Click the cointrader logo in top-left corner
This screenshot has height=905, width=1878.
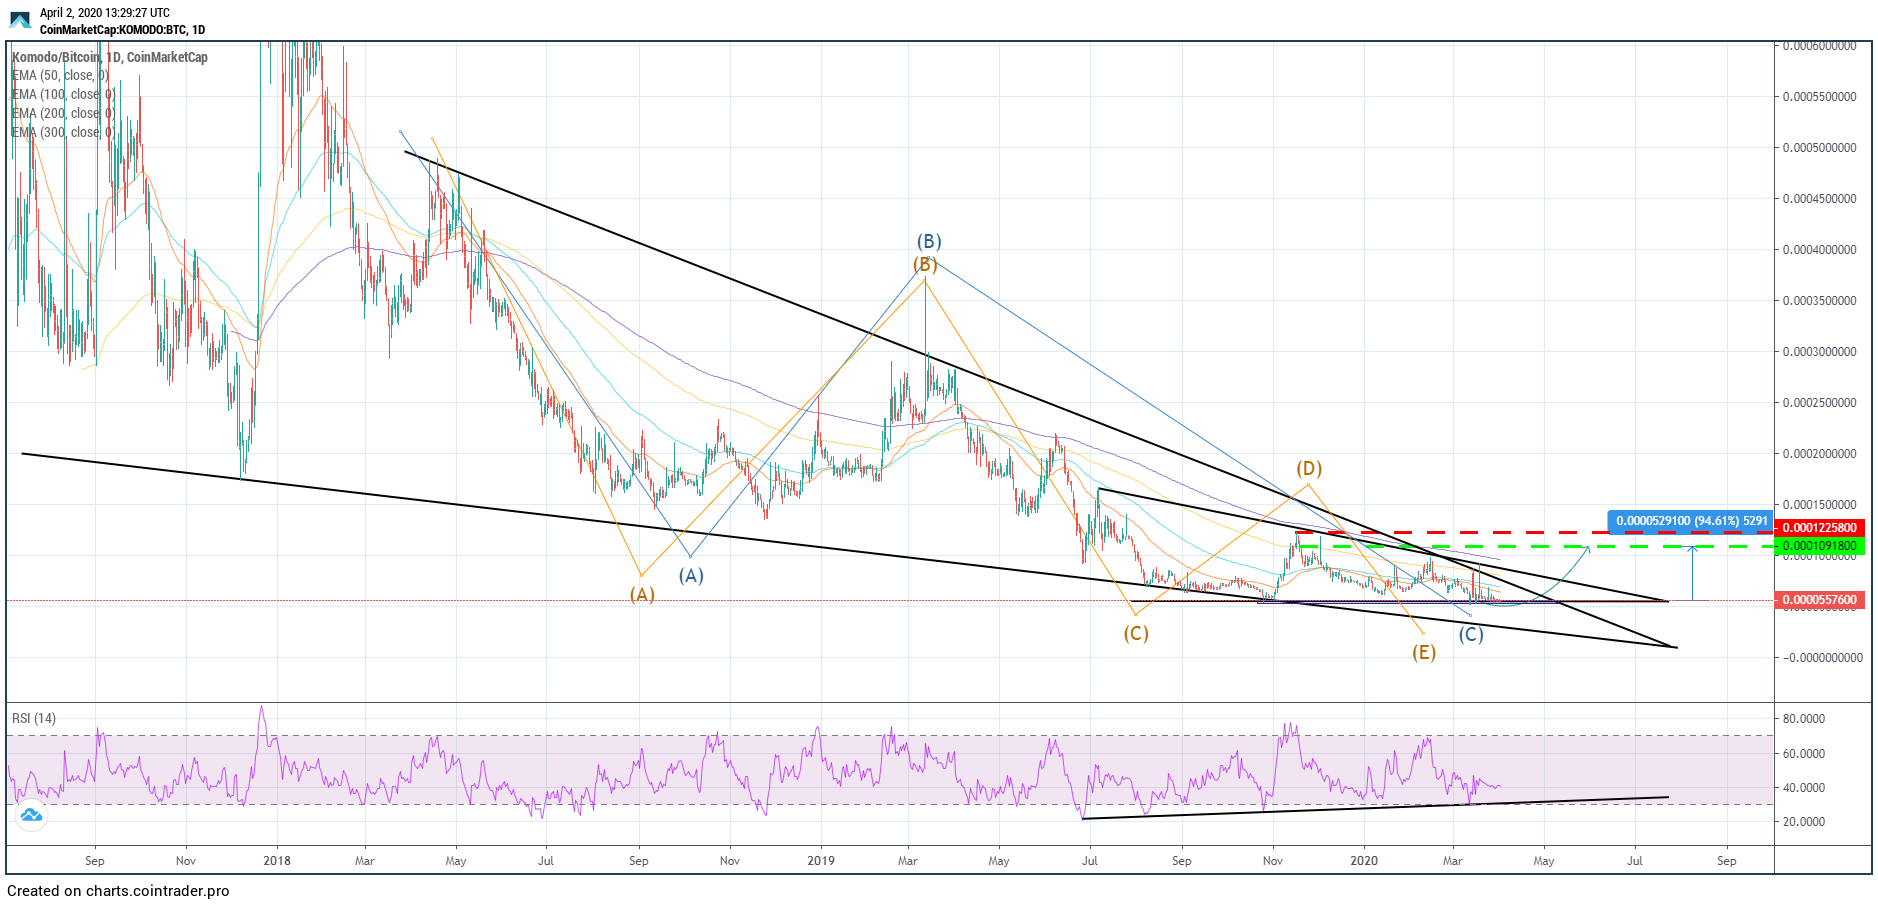click(20, 20)
